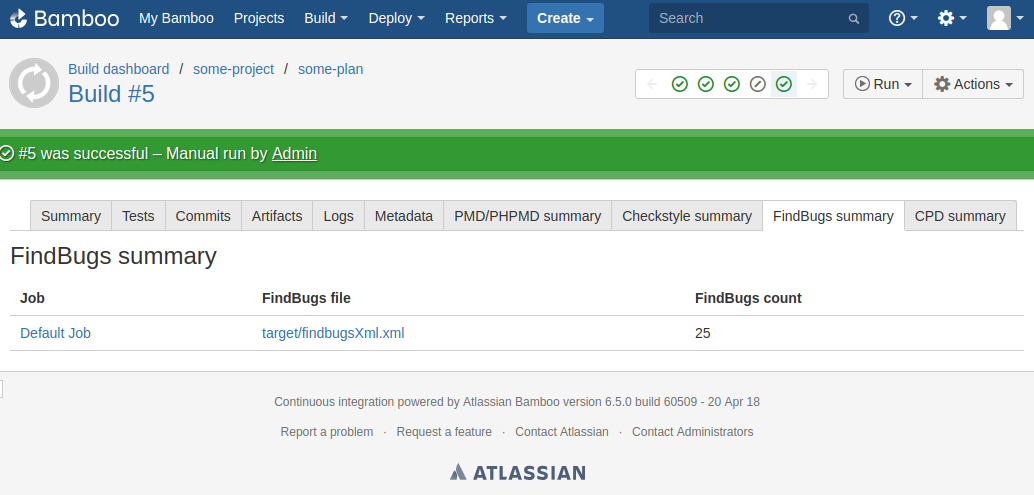Switch to the Summary tab

(71, 216)
